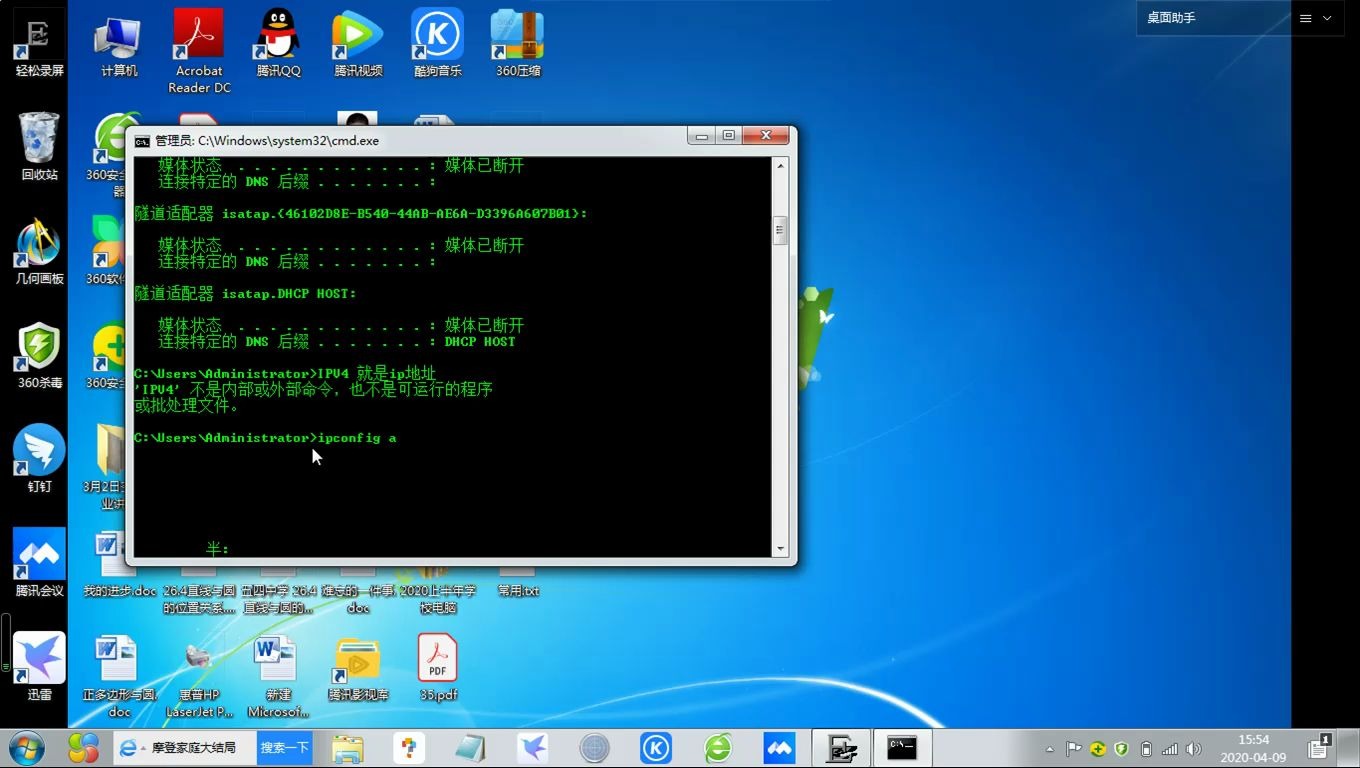
Task: Select the 正多边形与圆.doc Word file
Action: coord(119,675)
